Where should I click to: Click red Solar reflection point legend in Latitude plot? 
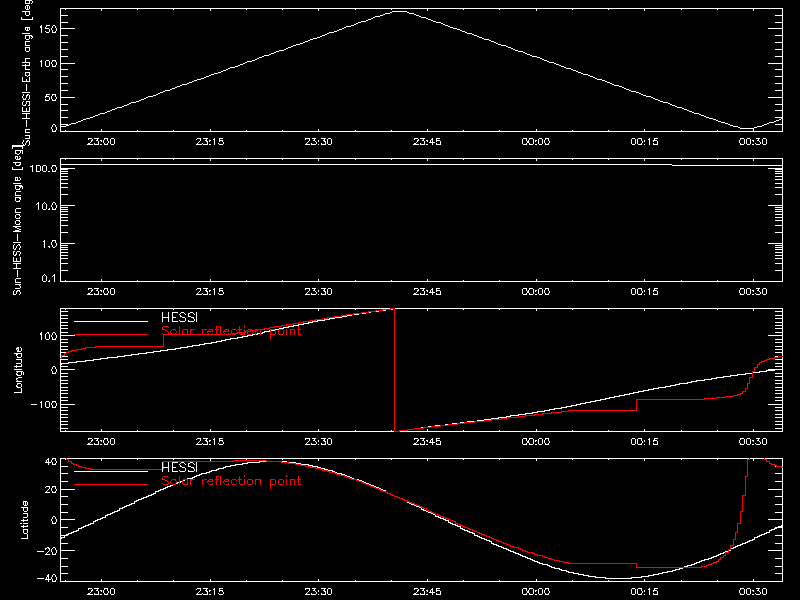click(x=231, y=481)
